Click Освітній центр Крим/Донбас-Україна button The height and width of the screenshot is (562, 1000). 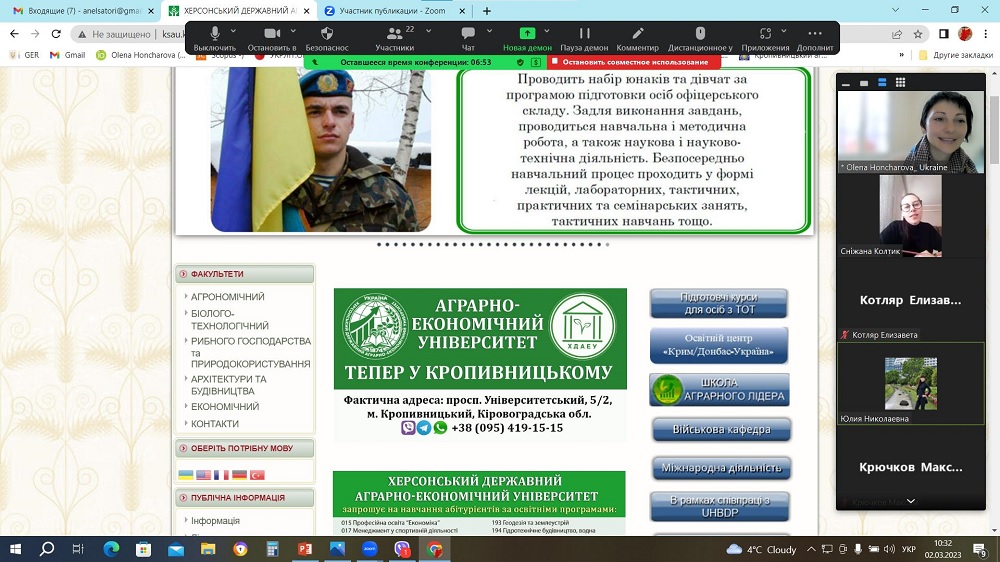click(x=719, y=345)
